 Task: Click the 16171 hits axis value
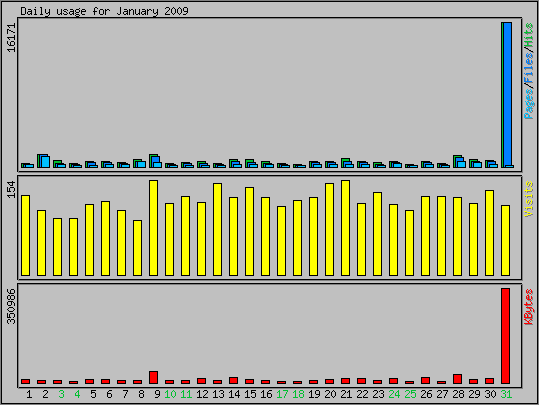[11, 37]
